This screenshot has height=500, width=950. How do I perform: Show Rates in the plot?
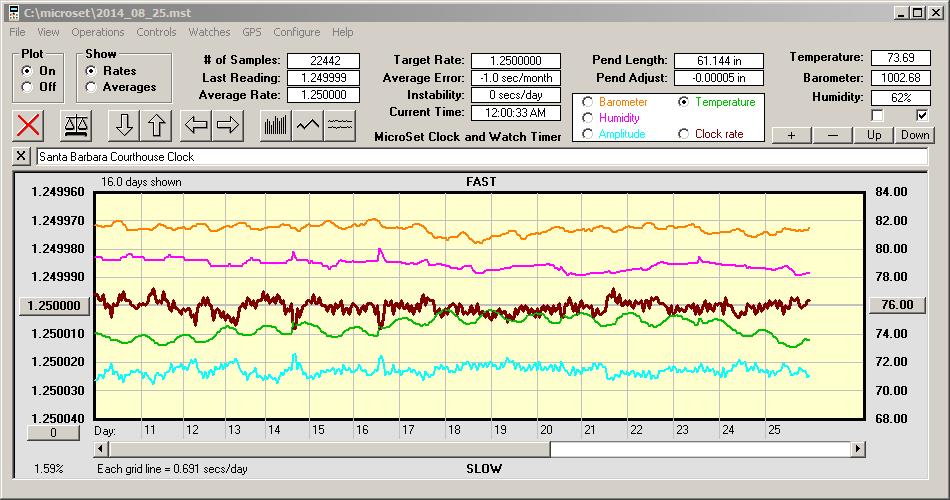(x=91, y=71)
